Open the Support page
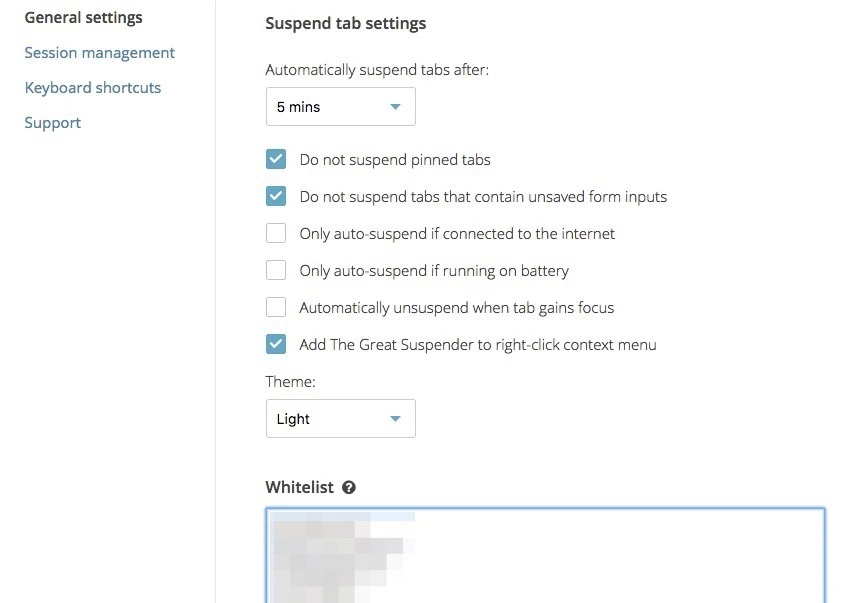The width and height of the screenshot is (854, 603). (53, 123)
